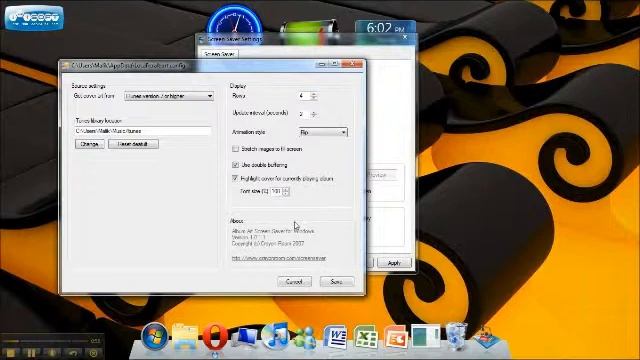
Task: Close the config dialog window
Action: (x=352, y=64)
